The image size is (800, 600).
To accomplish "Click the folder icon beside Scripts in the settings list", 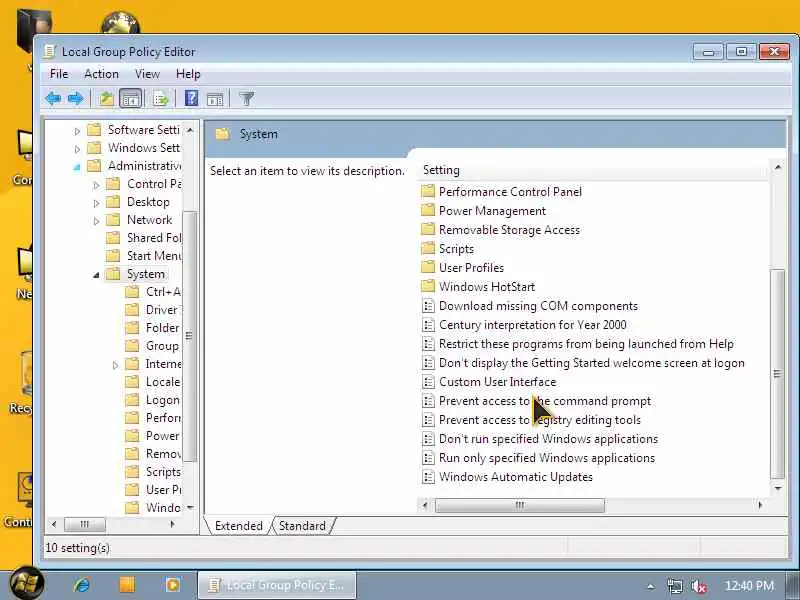I will (x=428, y=248).
